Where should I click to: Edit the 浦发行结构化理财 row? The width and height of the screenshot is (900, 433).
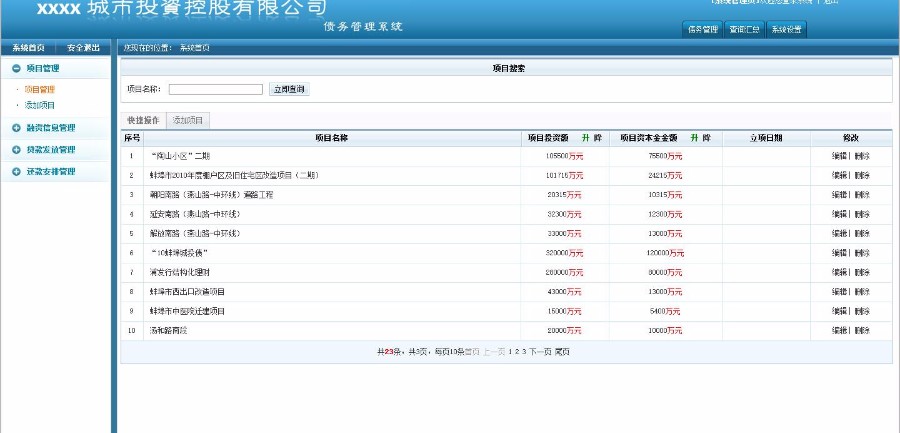coord(839,273)
